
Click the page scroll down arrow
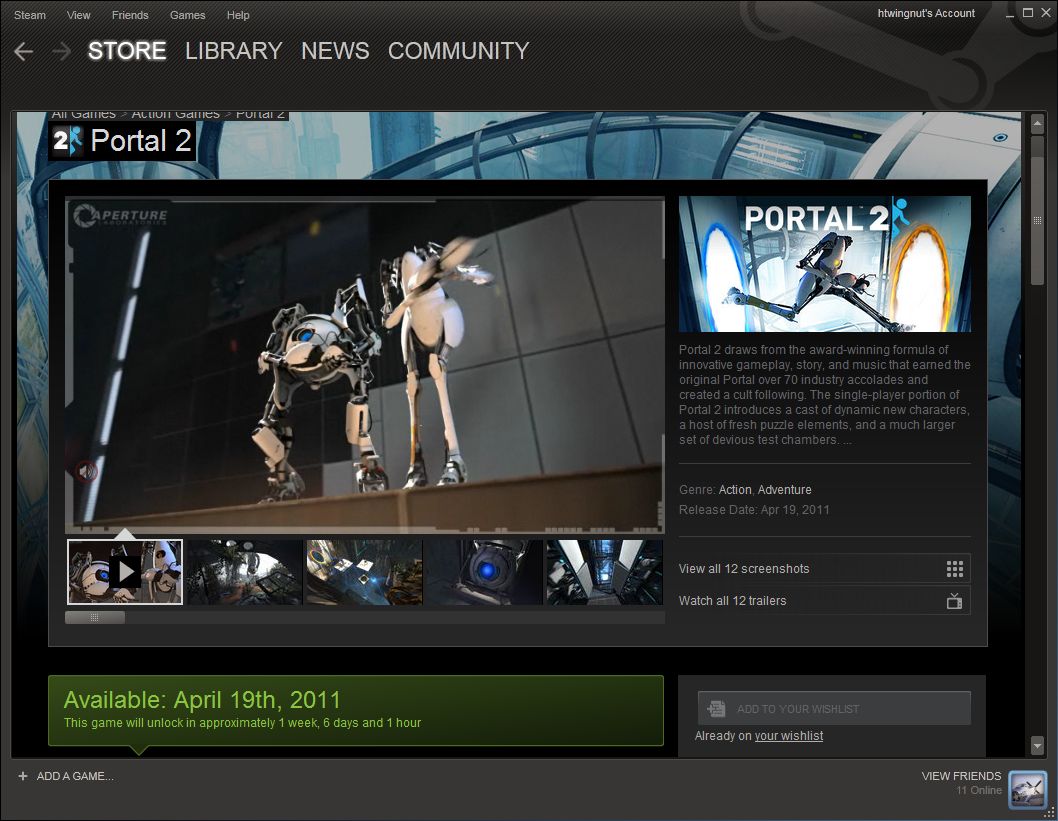click(x=1038, y=745)
